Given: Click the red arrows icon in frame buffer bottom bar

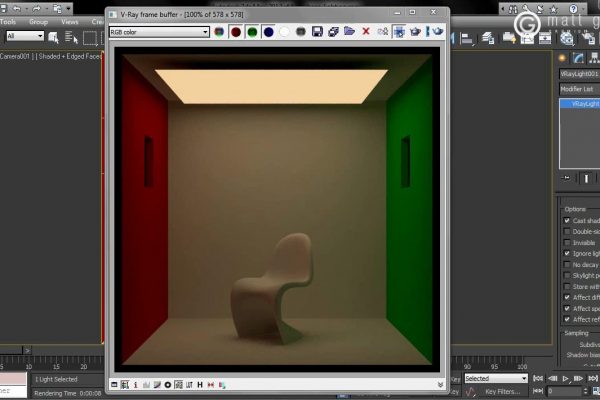Looking at the screenshot, I should 210,385.
